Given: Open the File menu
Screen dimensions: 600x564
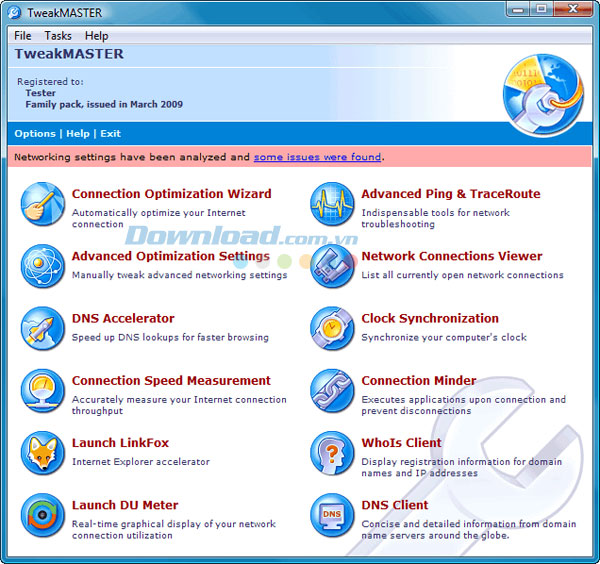Looking at the screenshot, I should pos(23,36).
